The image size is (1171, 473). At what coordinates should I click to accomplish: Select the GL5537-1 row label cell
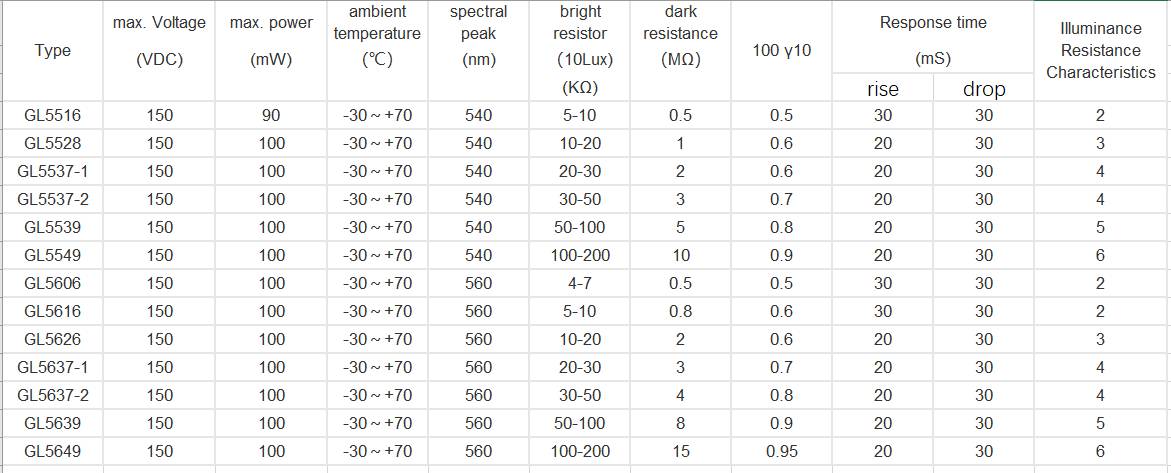coord(52,171)
